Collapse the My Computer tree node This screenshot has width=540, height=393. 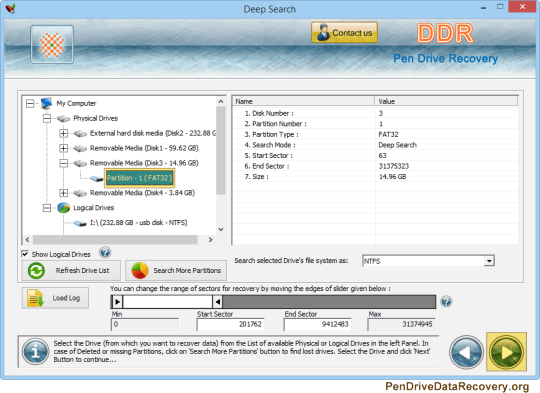coord(30,103)
